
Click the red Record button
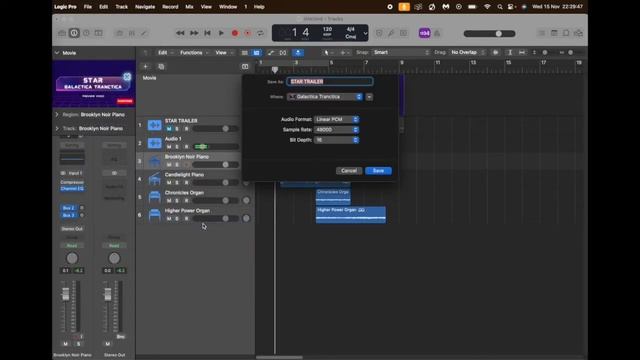[235, 33]
